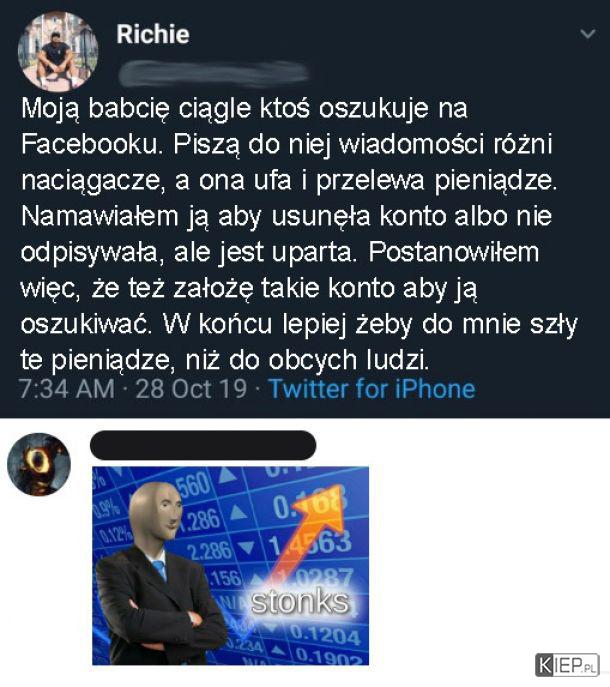
Task: Select the blurred handle below Richie
Action: 213,73
